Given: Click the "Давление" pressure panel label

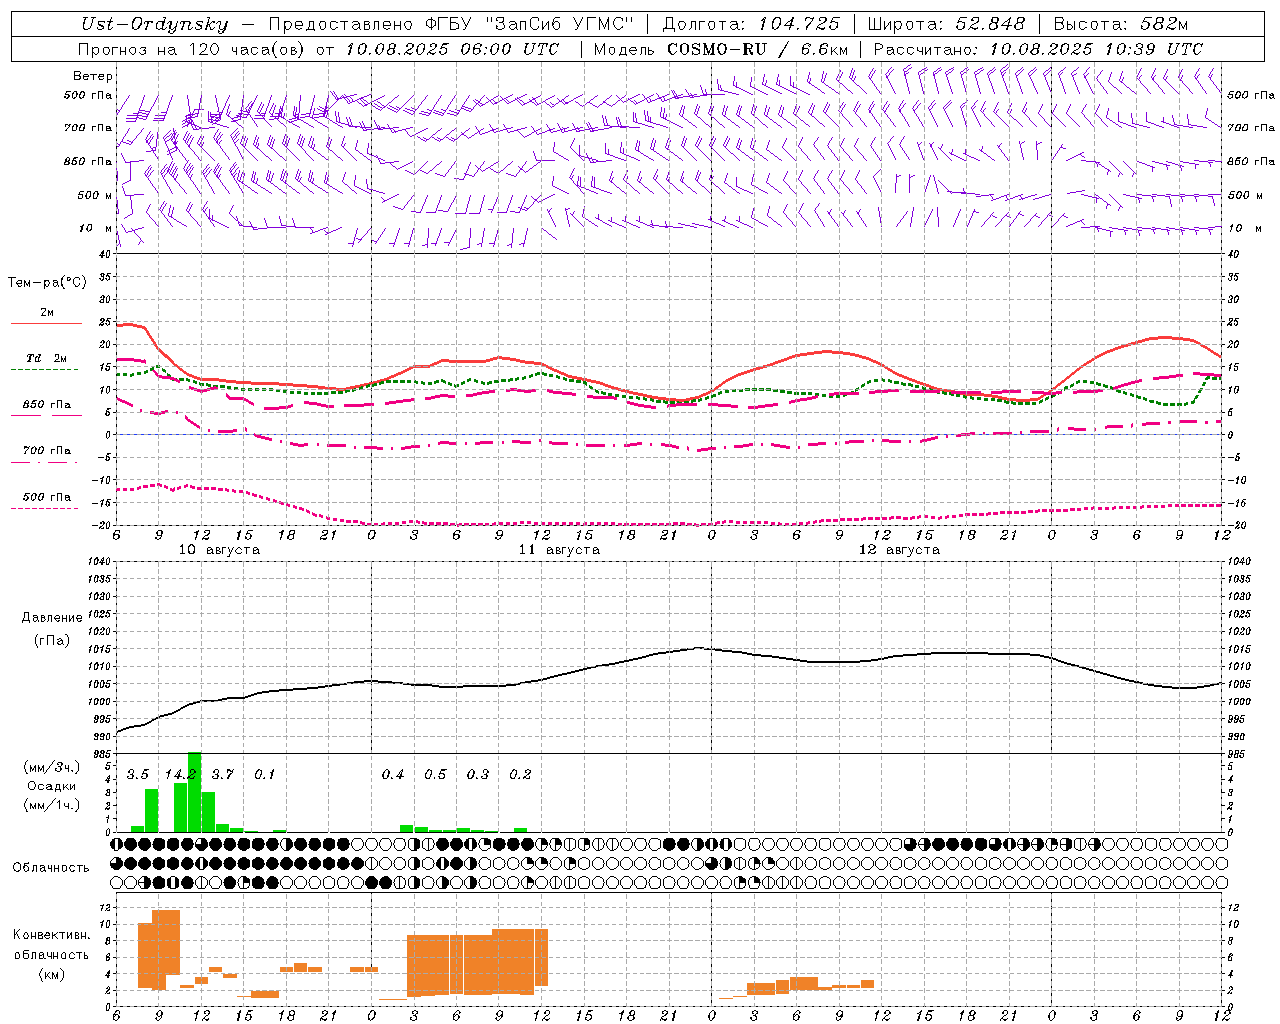Looking at the screenshot, I should click(51, 618).
